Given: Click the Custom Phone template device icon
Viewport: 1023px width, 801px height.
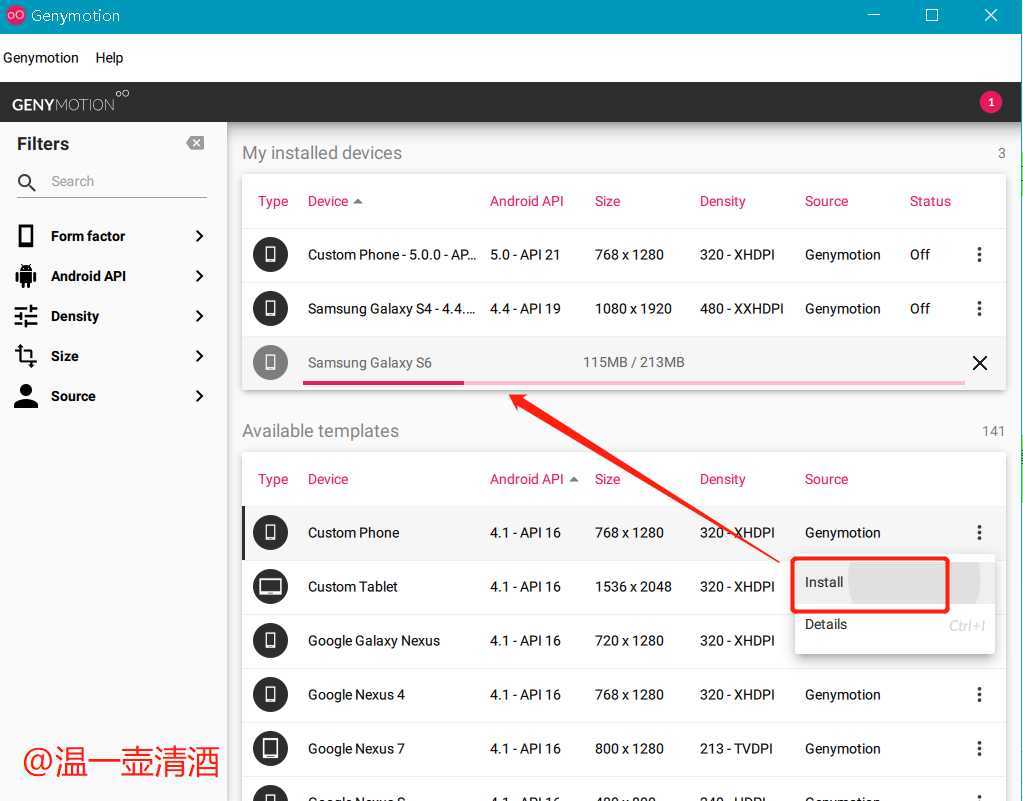Looking at the screenshot, I should click(x=270, y=532).
